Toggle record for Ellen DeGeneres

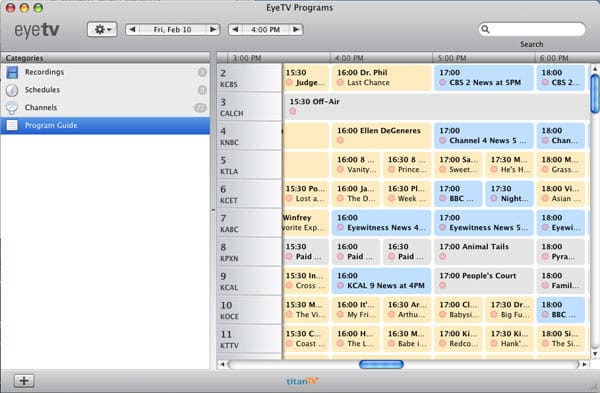tap(340, 140)
